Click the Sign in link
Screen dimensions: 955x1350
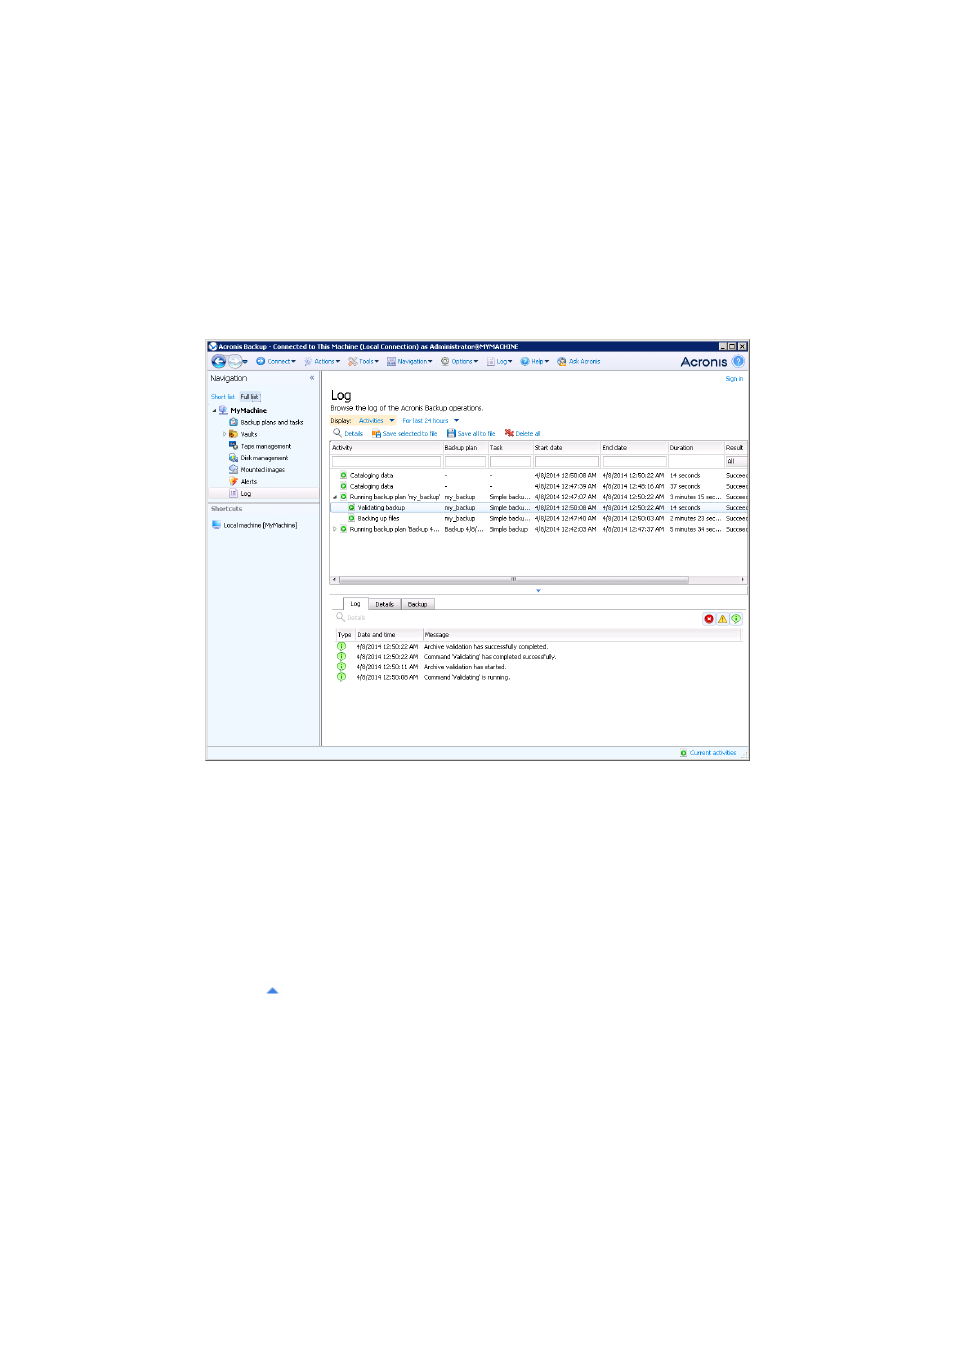point(734,379)
